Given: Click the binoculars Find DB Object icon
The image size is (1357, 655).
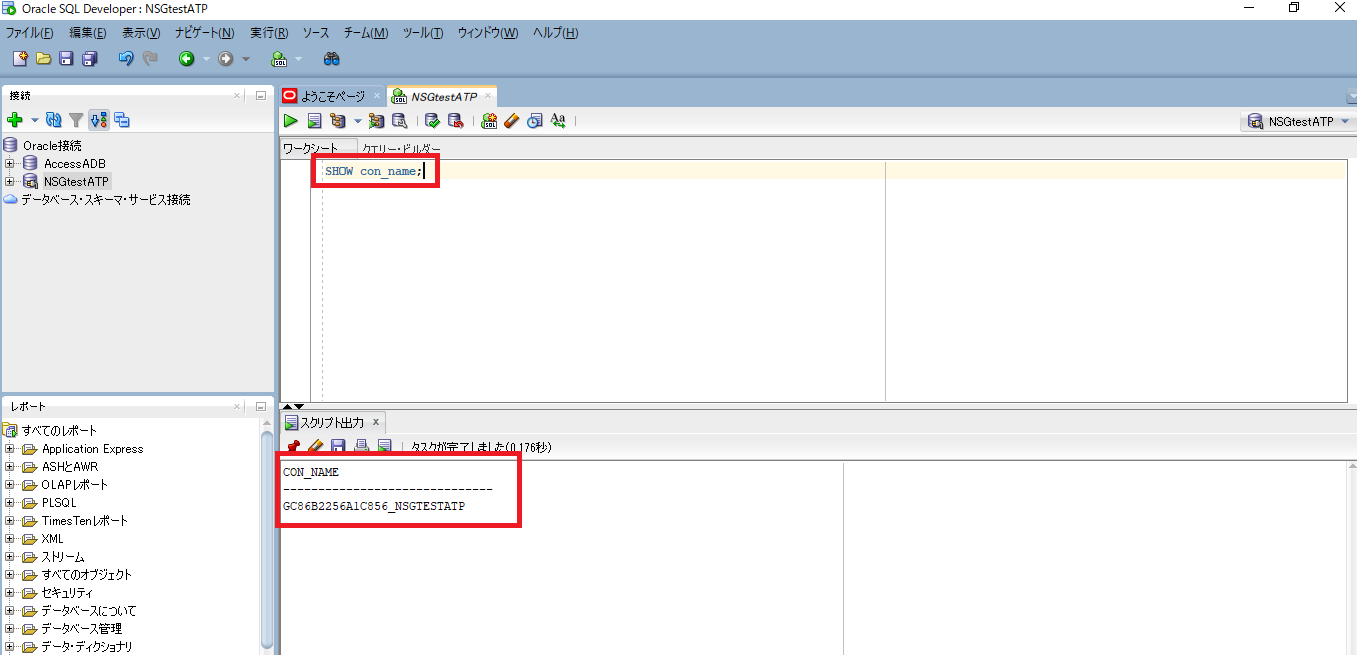Looking at the screenshot, I should 331,59.
